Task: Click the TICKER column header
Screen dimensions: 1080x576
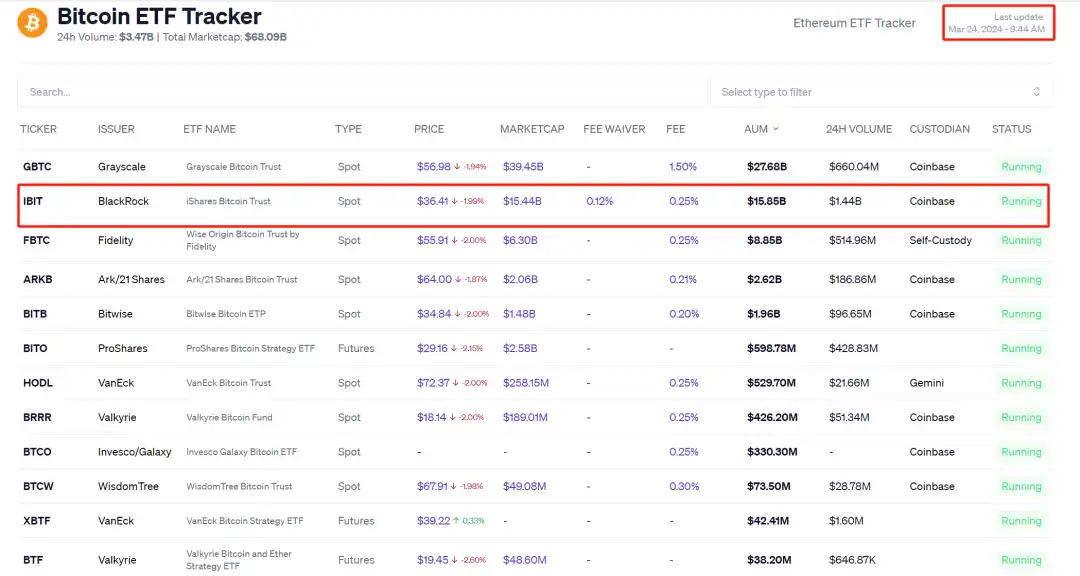Action: point(39,129)
